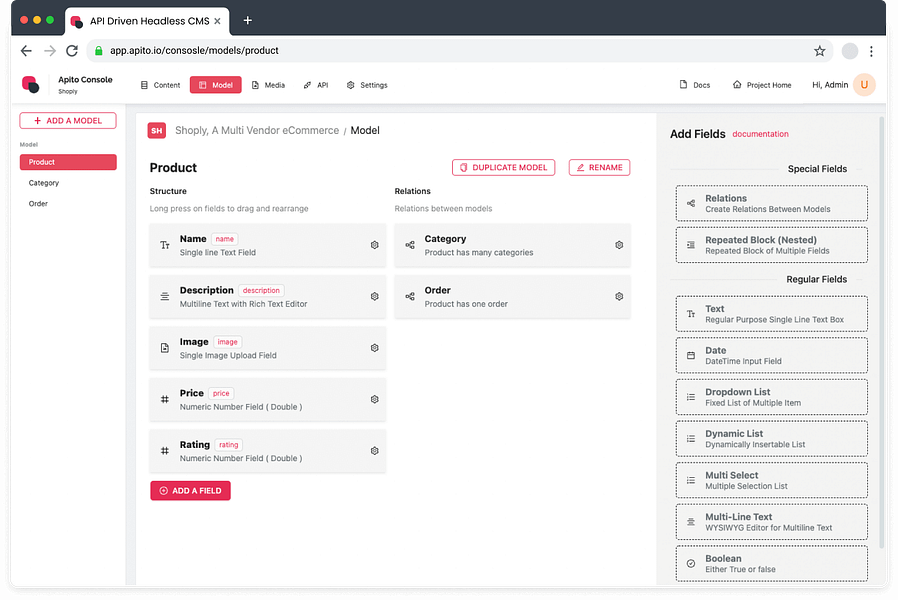Click Shoply breadcrumb project name

coord(257,131)
